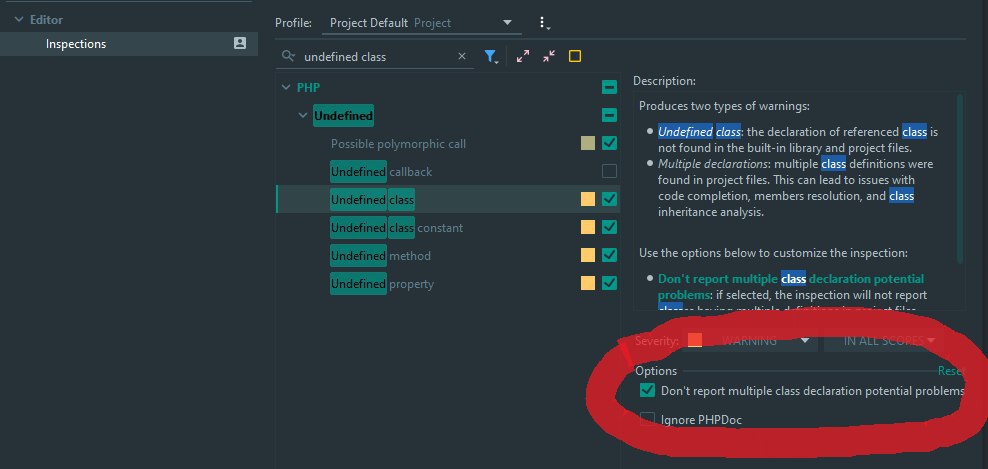The width and height of the screenshot is (988, 469).
Task: Click the icon next to Inspections sidebar item
Action: [240, 43]
